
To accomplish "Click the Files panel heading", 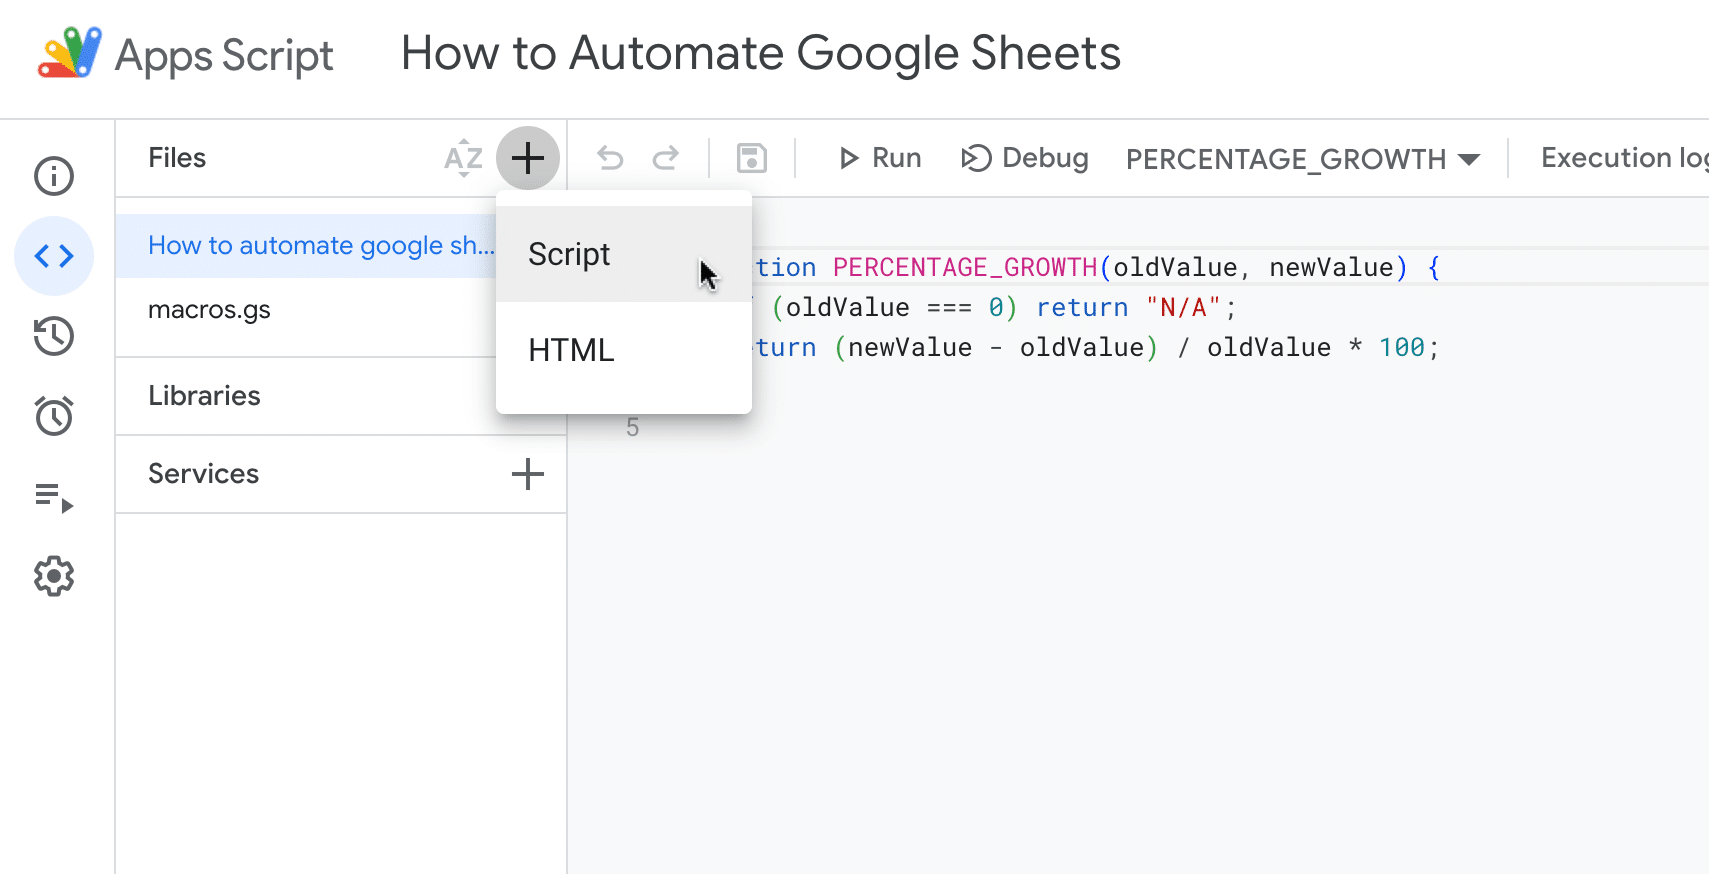I will pos(177,158).
